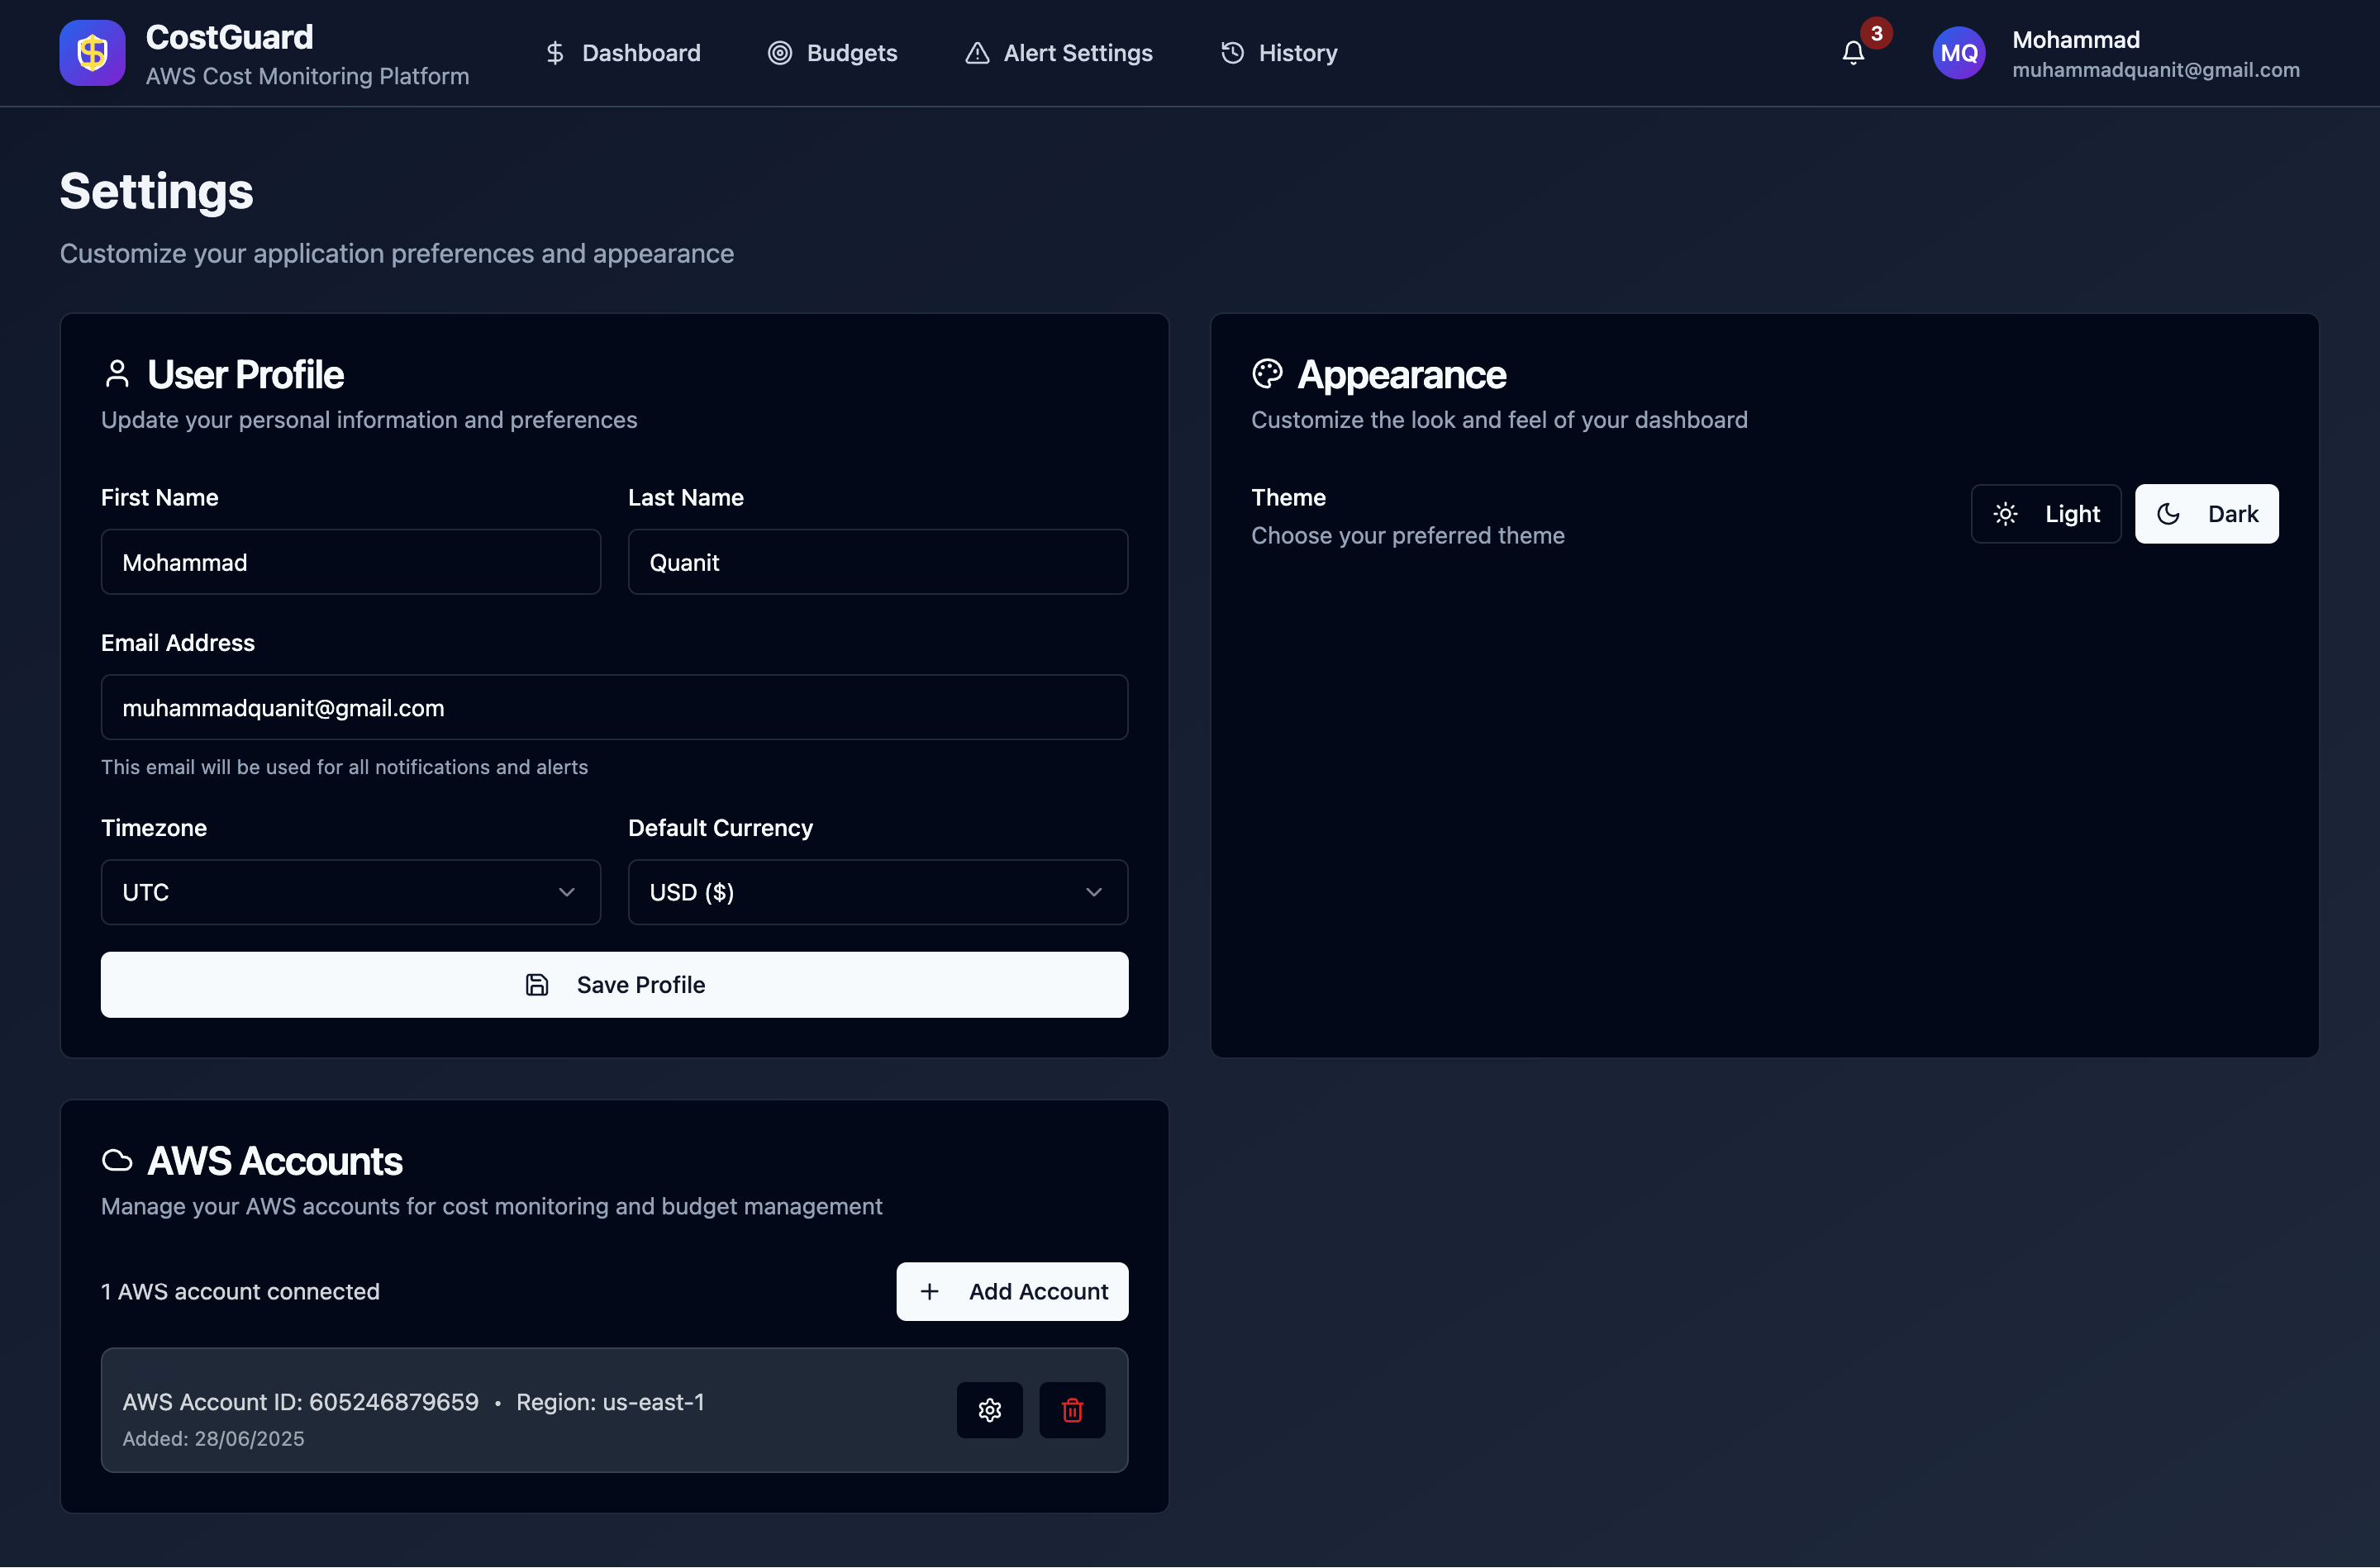This screenshot has height=1568, width=2380.
Task: Open the History page
Action: (1278, 53)
